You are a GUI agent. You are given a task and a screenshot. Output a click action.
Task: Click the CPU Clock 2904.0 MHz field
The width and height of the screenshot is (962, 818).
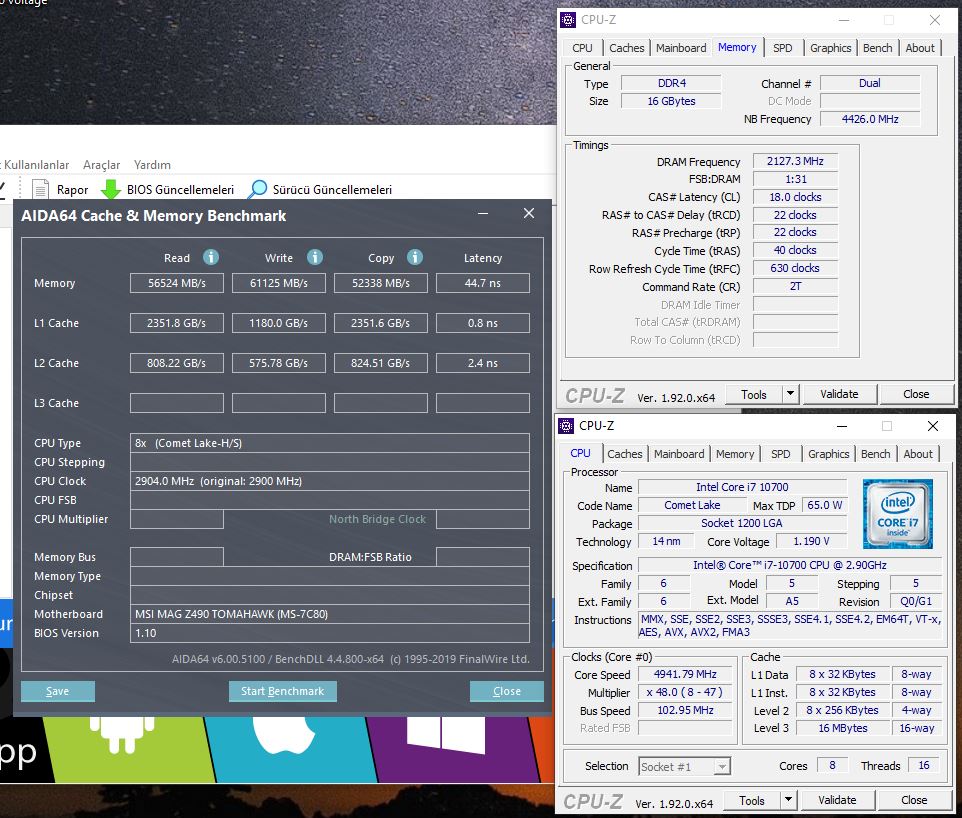[329, 481]
